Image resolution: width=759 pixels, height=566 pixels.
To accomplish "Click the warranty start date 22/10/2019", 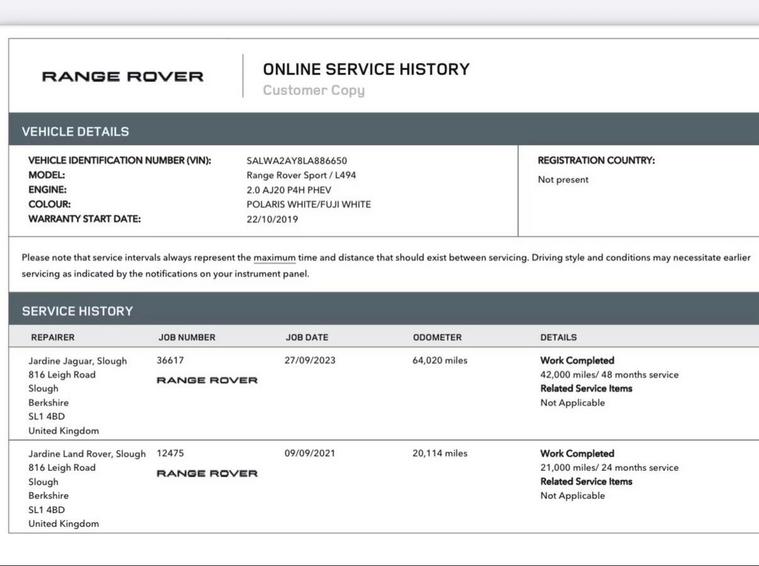I will click(x=272, y=219).
